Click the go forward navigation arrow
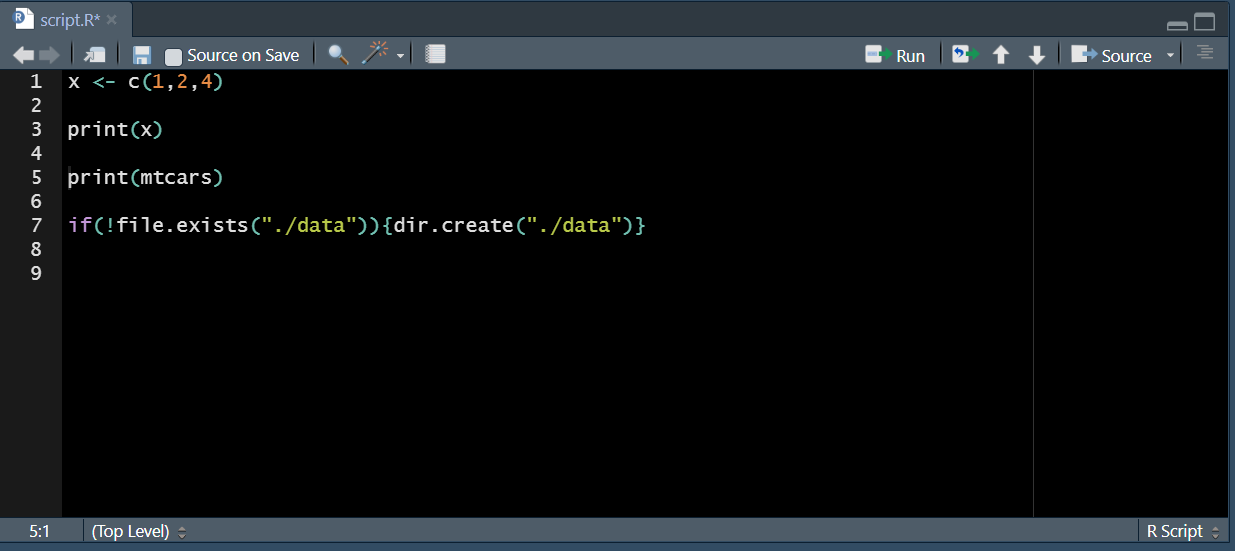The image size is (1235, 551). point(49,55)
